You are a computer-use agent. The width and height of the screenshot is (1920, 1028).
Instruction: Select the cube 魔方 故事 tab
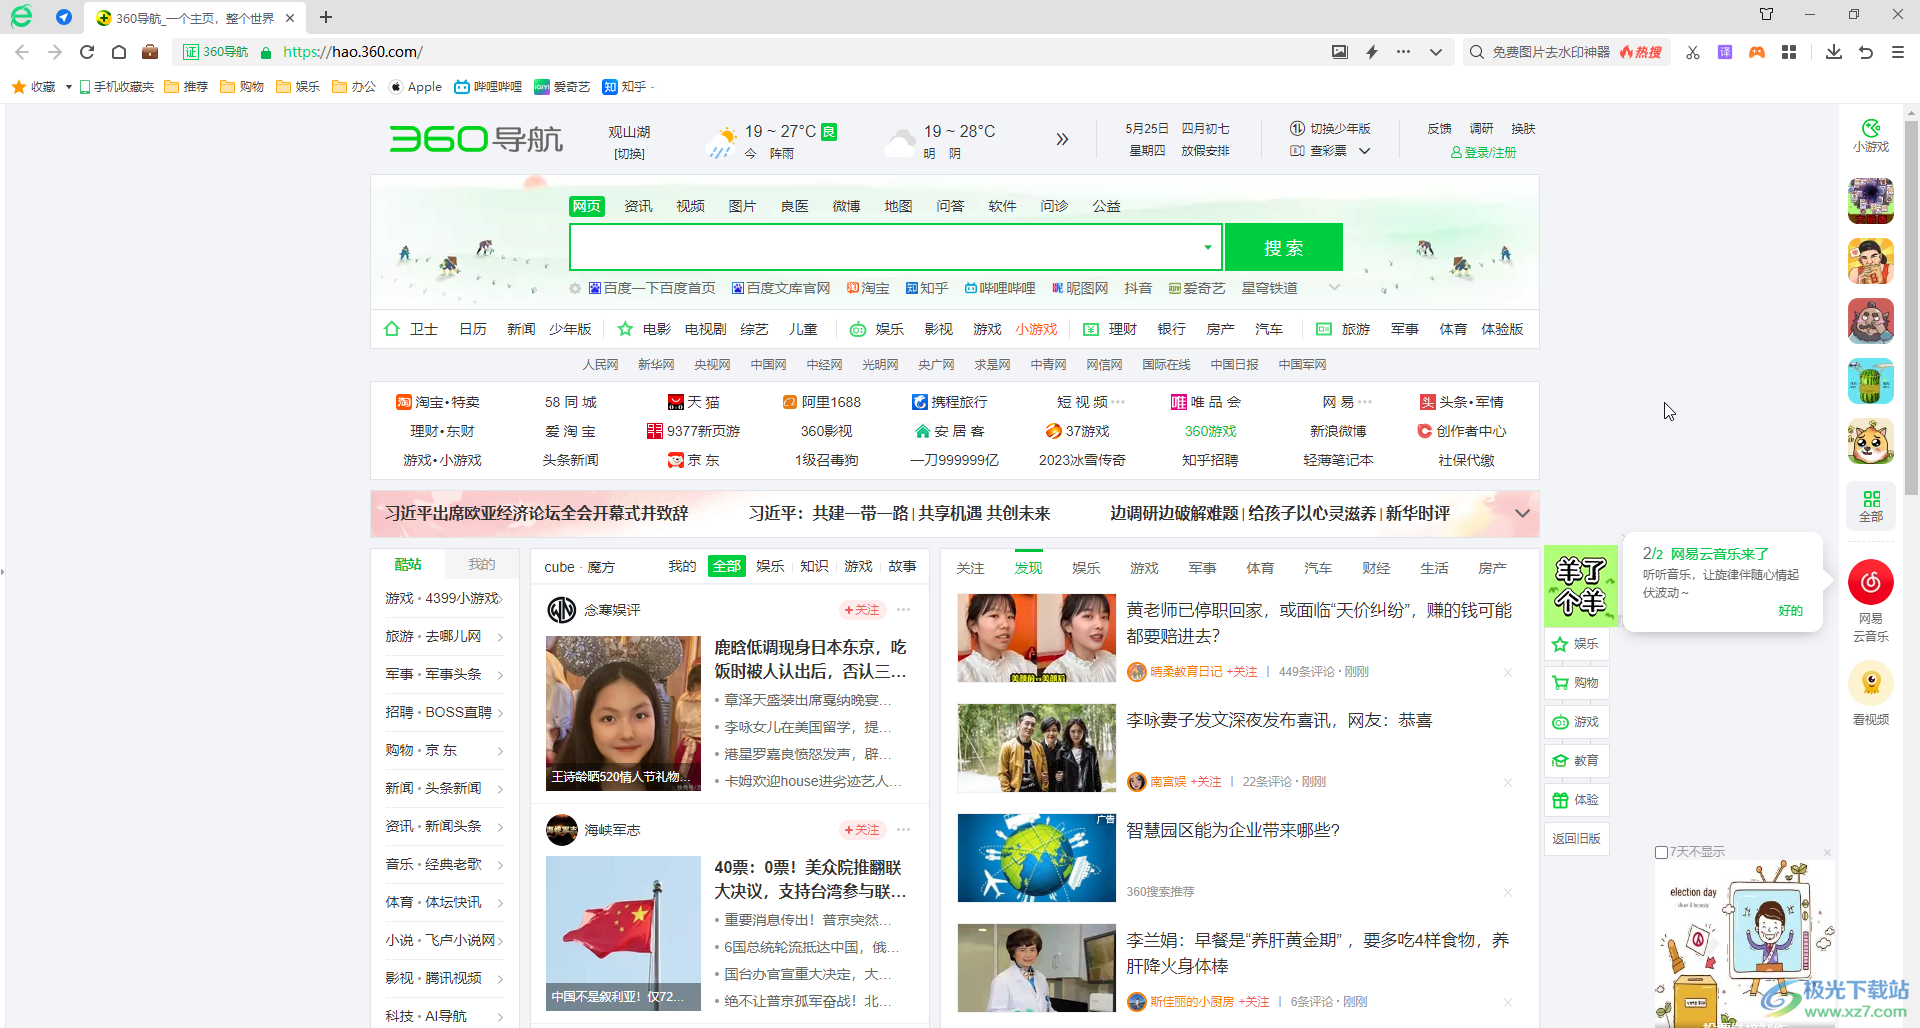pyautogui.click(x=902, y=566)
